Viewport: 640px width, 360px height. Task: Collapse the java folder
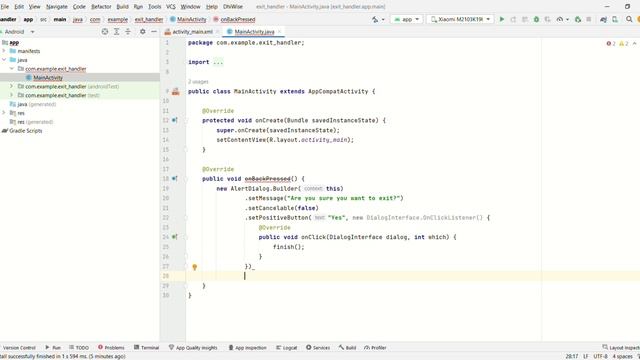(x=4, y=60)
